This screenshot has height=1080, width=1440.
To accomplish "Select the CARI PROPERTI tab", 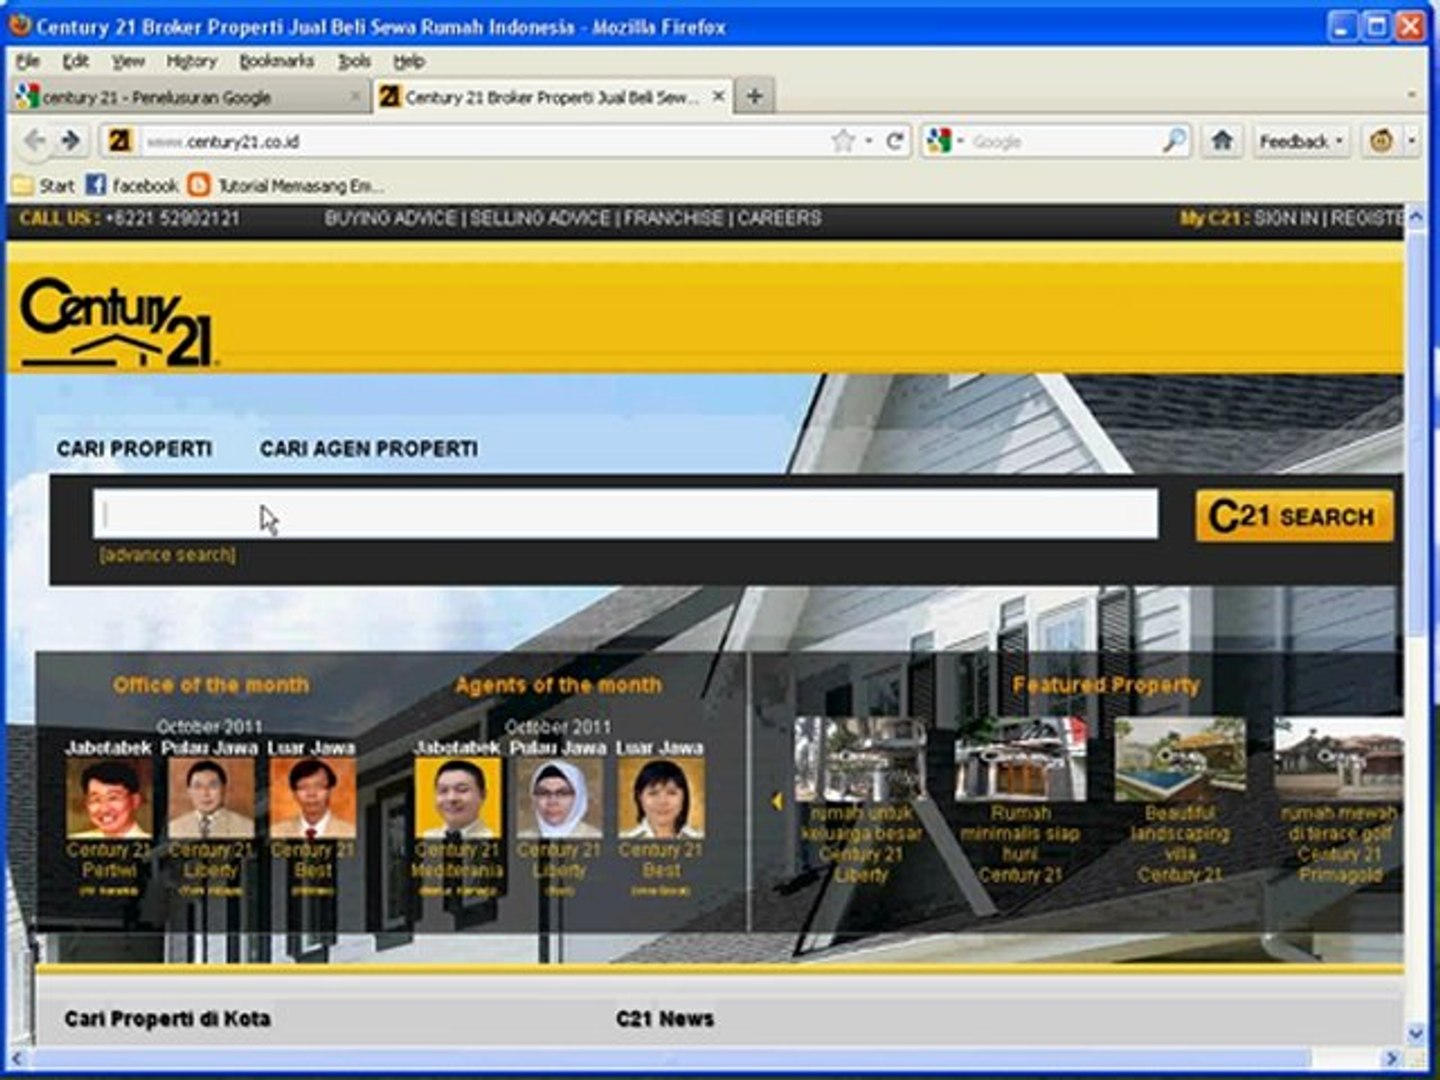I will [134, 449].
